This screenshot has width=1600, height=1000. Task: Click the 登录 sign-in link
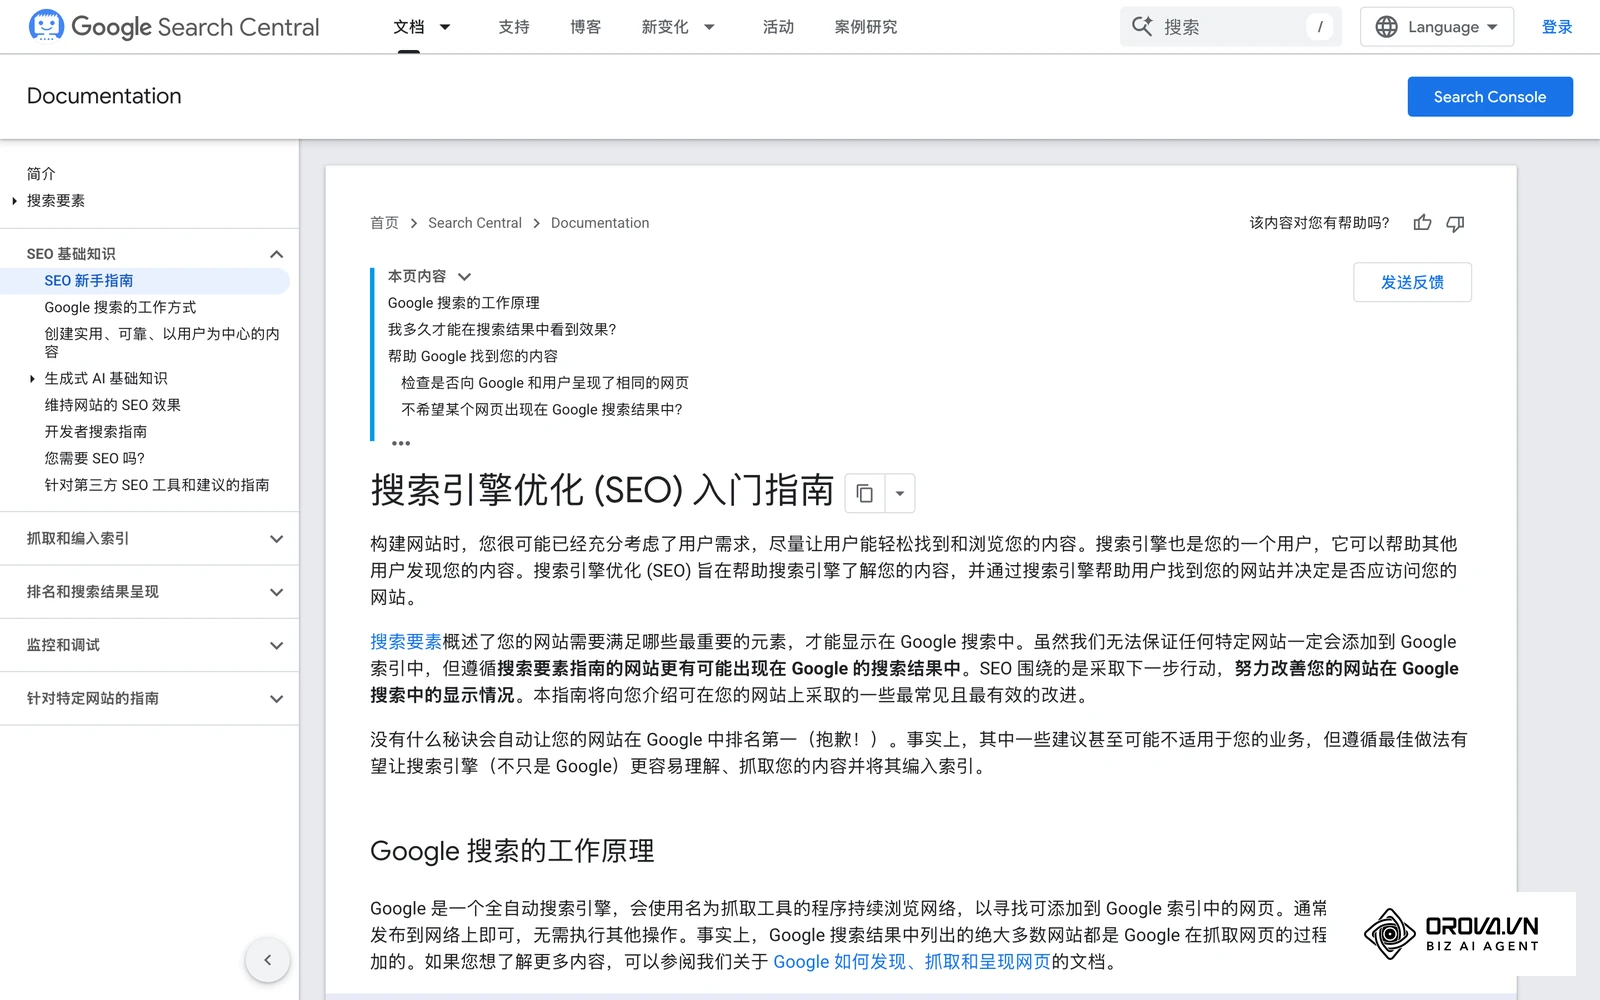(x=1557, y=27)
